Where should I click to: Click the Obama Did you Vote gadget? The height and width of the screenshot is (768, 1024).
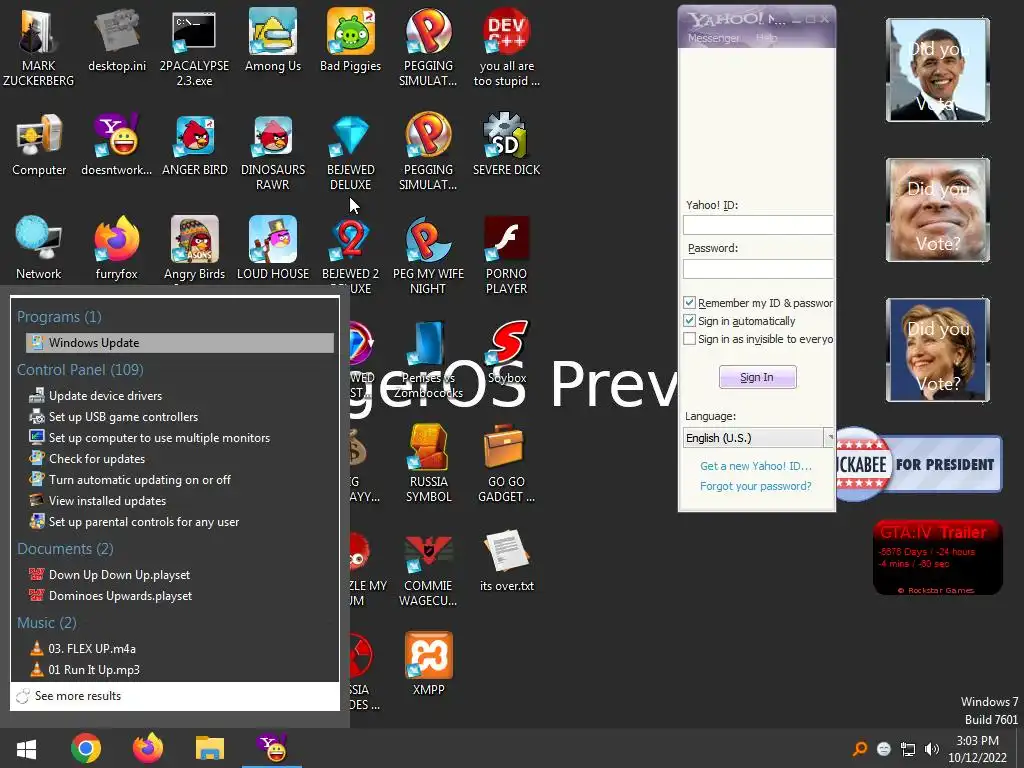(x=938, y=70)
